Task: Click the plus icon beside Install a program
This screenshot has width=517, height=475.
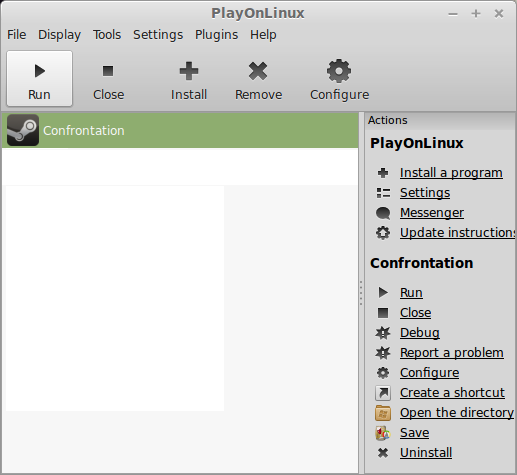Action: 383,173
